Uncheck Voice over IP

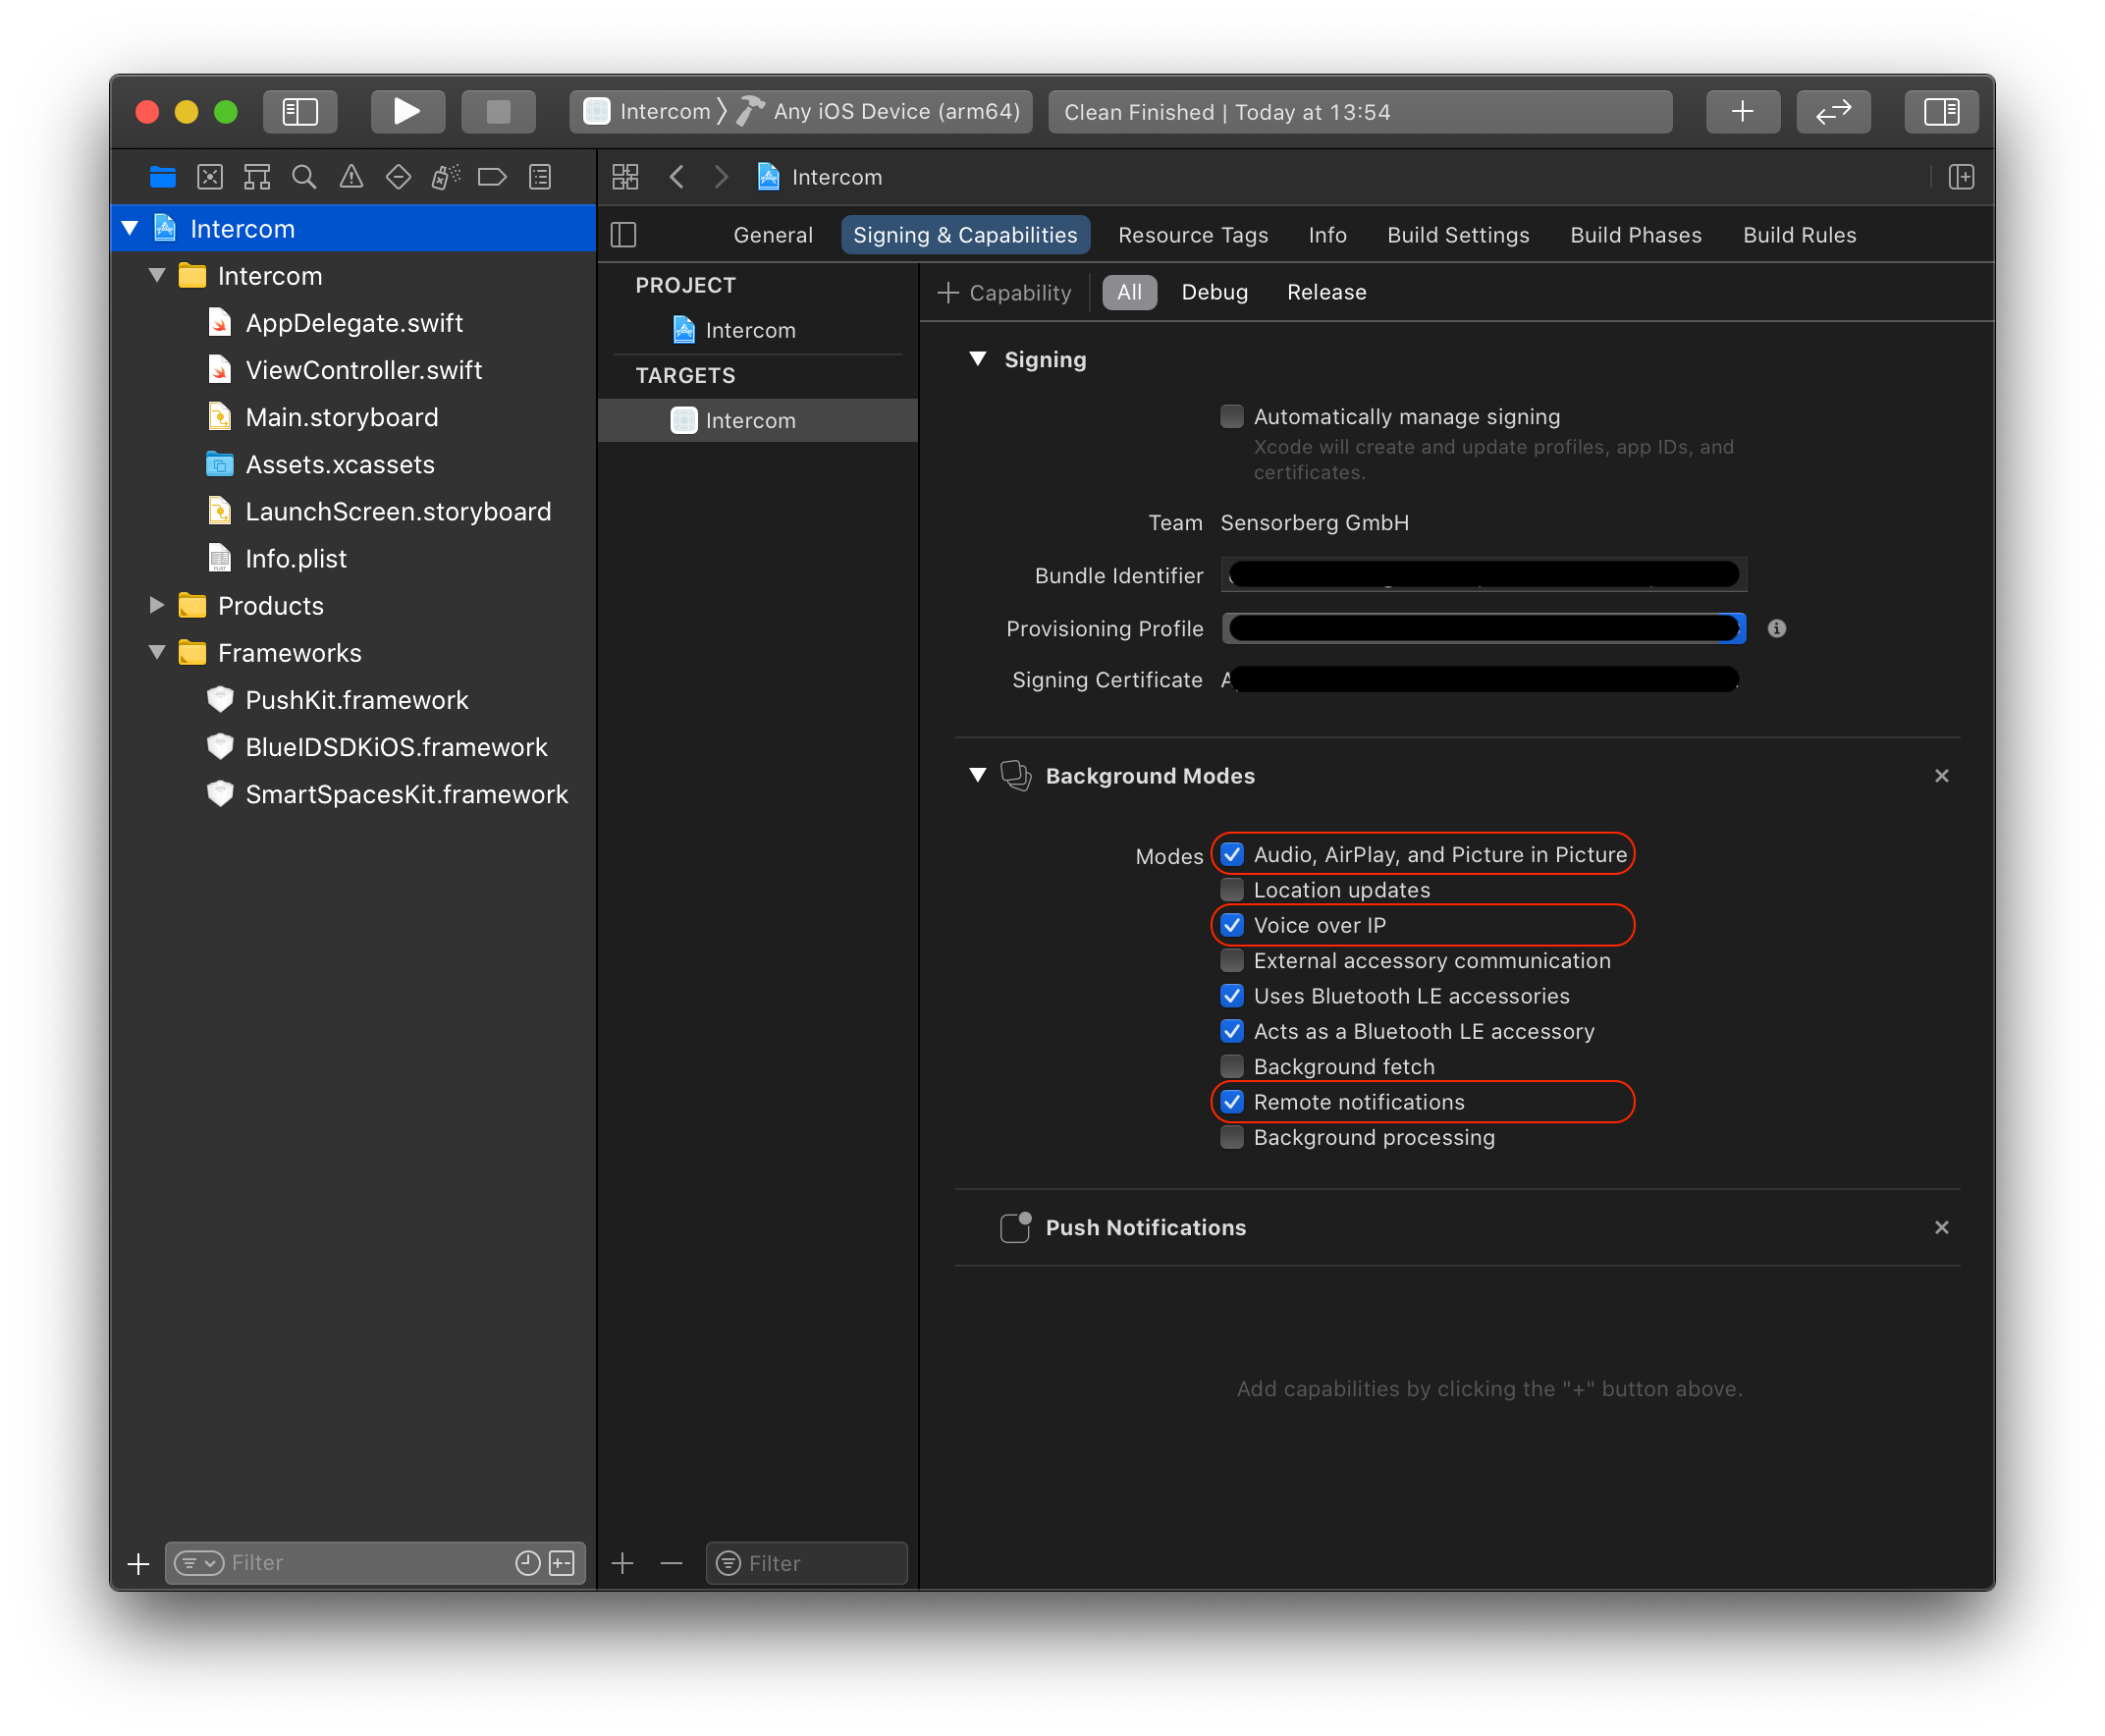pyautogui.click(x=1232, y=925)
